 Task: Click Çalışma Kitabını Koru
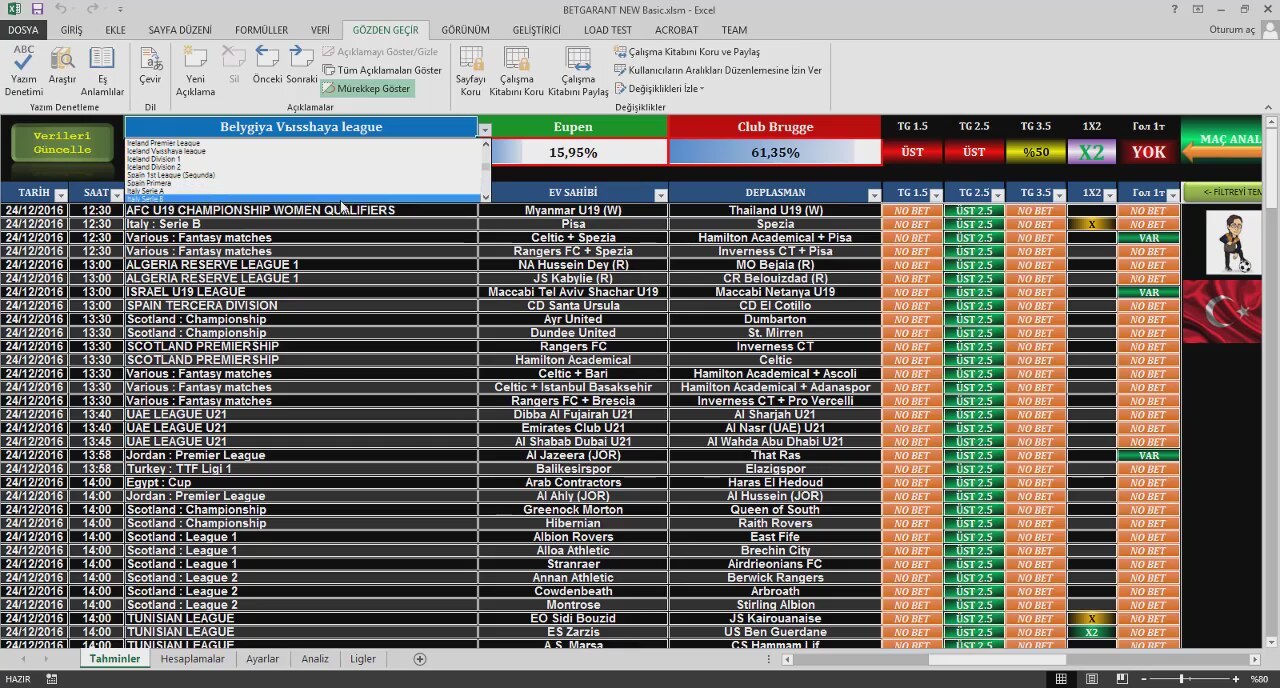click(516, 71)
